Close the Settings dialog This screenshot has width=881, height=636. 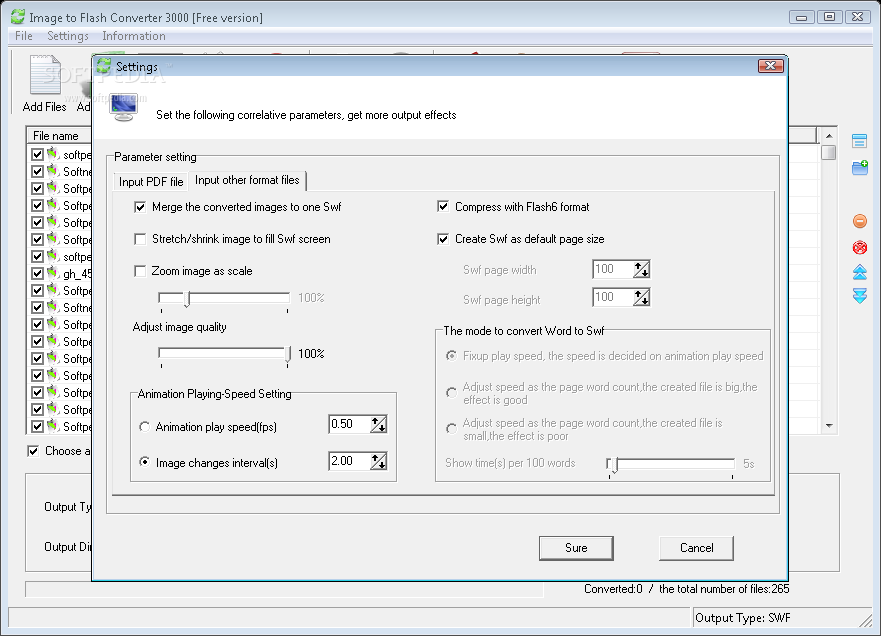click(770, 66)
